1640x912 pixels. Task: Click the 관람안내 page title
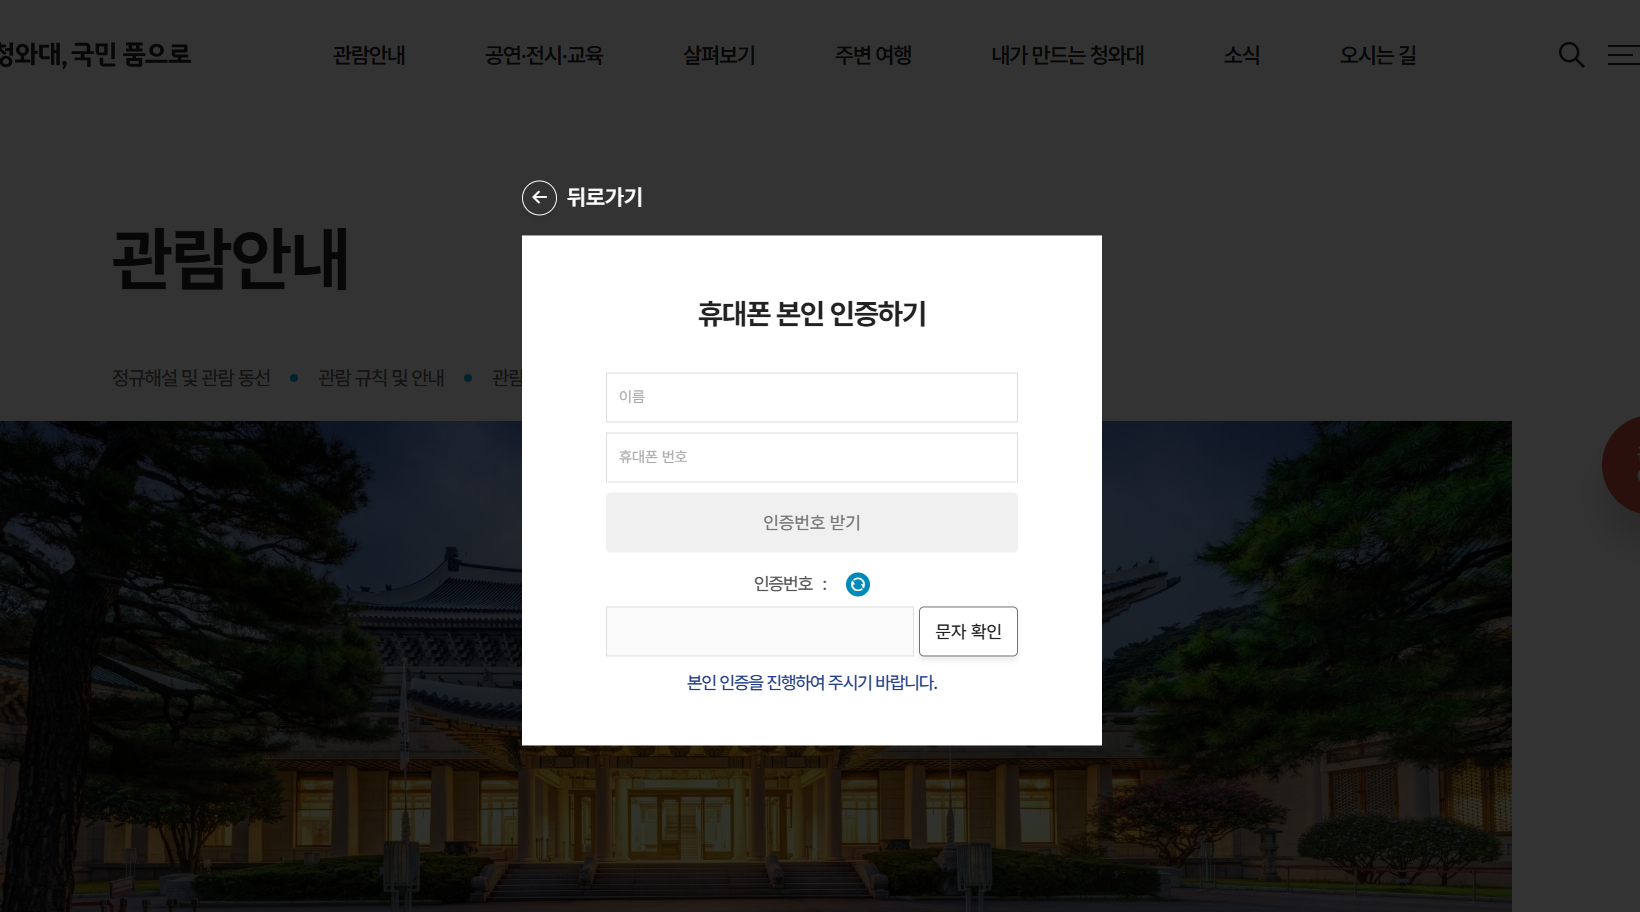tap(230, 259)
